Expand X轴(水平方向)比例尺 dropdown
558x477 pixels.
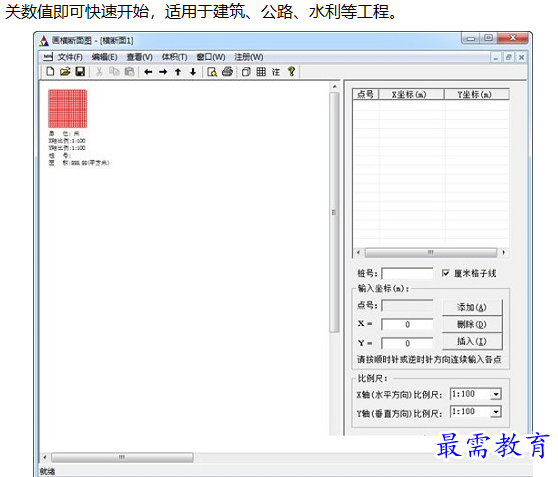click(496, 394)
